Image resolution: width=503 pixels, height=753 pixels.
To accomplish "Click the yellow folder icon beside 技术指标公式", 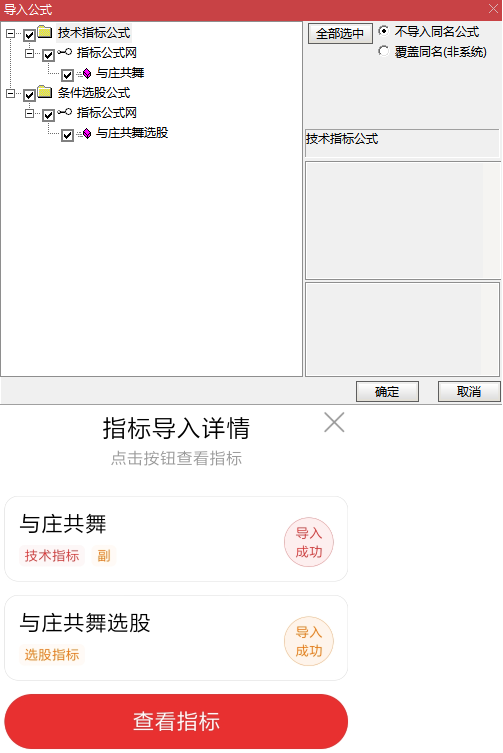I will (45, 32).
